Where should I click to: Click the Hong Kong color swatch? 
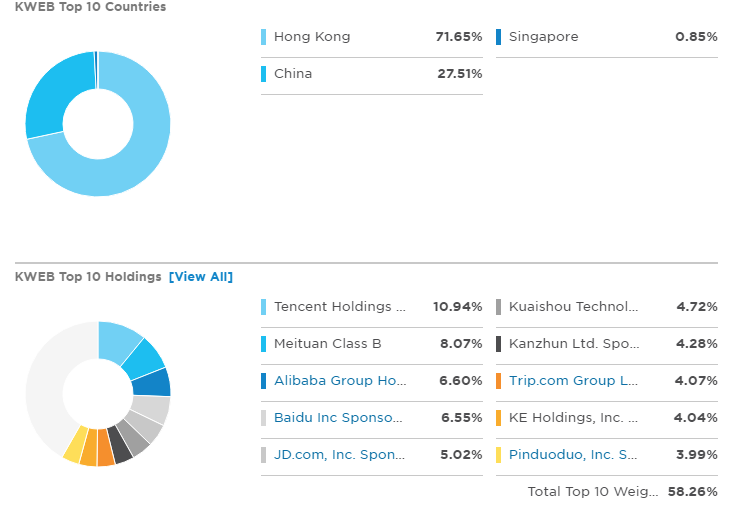tap(264, 37)
